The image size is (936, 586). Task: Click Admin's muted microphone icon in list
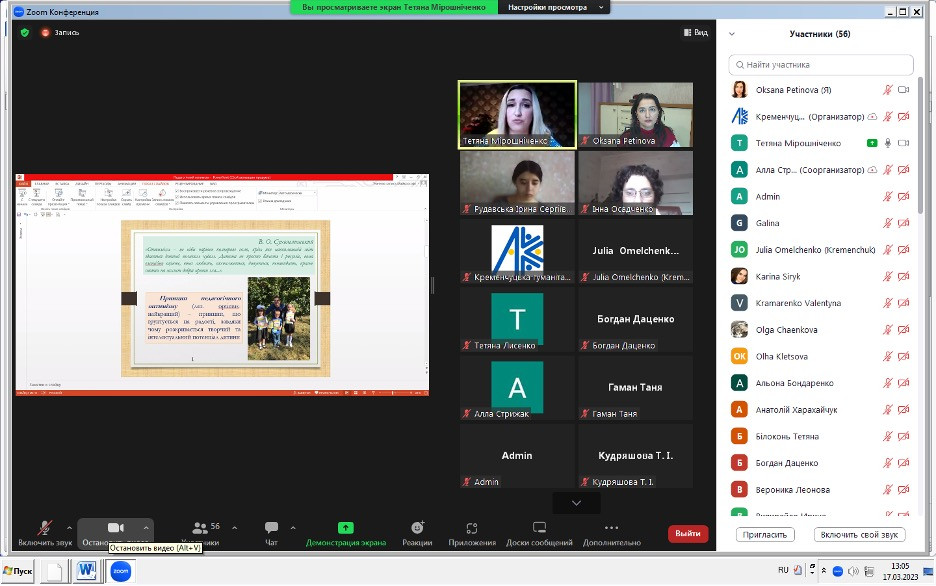tap(888, 196)
